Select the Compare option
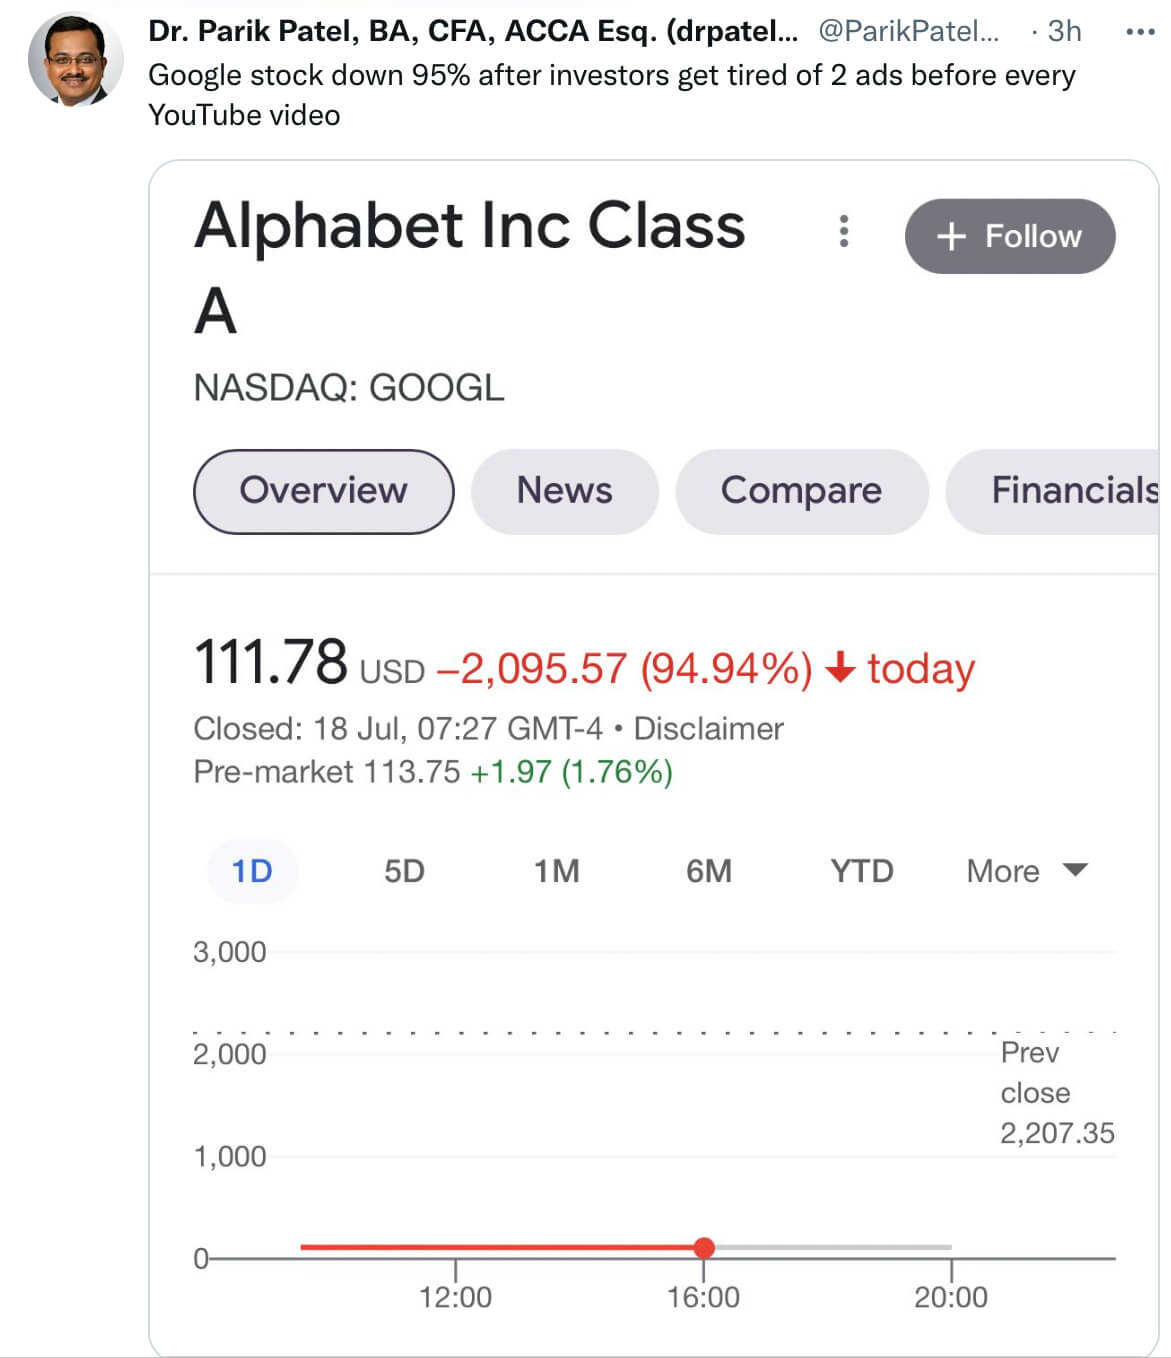Viewport: 1171px width, 1358px height. click(802, 491)
